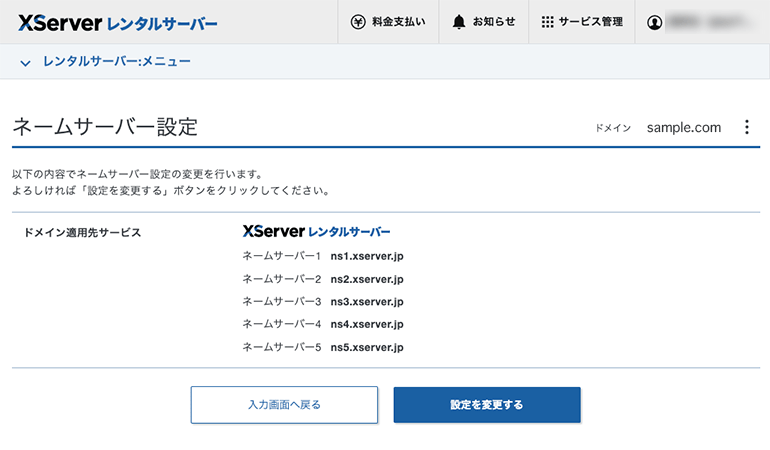Click the ネームサーバー4 label

pos(281,324)
